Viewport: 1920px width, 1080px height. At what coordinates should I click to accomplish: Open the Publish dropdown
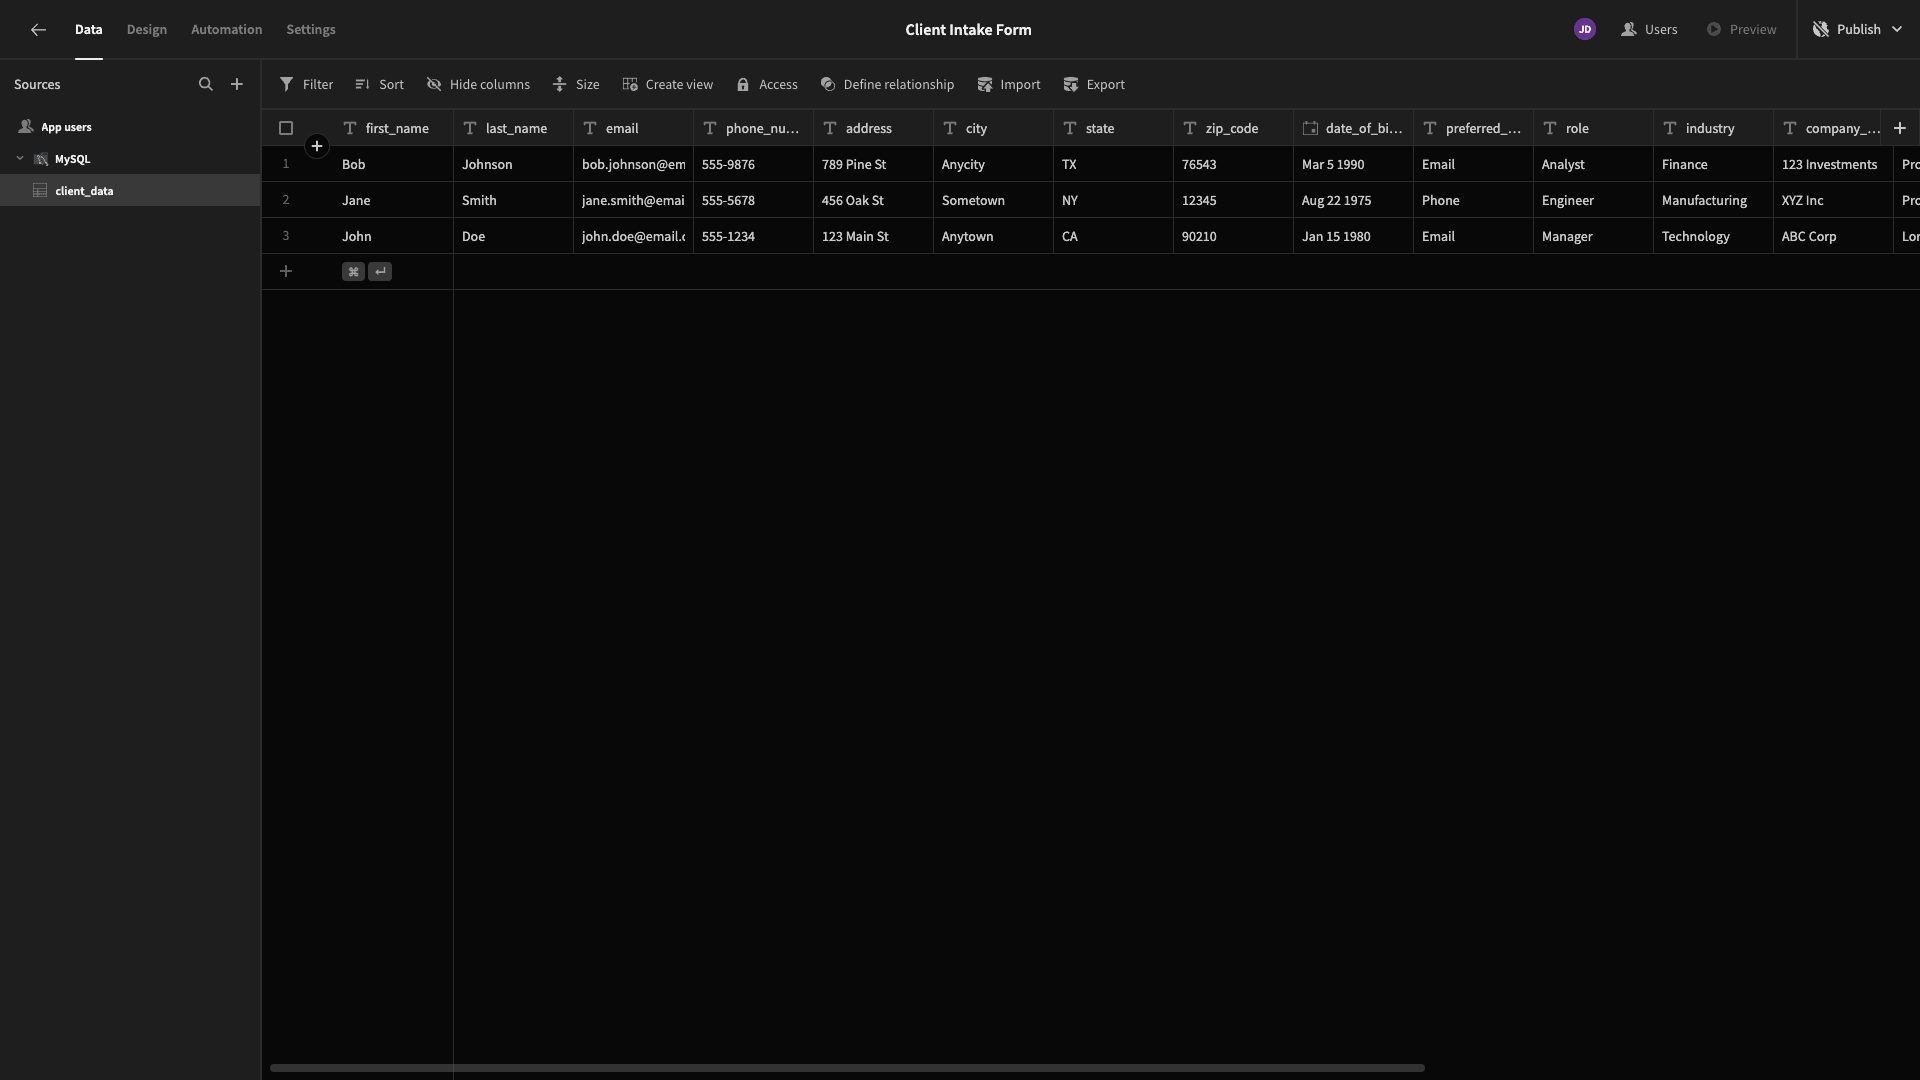(1857, 30)
